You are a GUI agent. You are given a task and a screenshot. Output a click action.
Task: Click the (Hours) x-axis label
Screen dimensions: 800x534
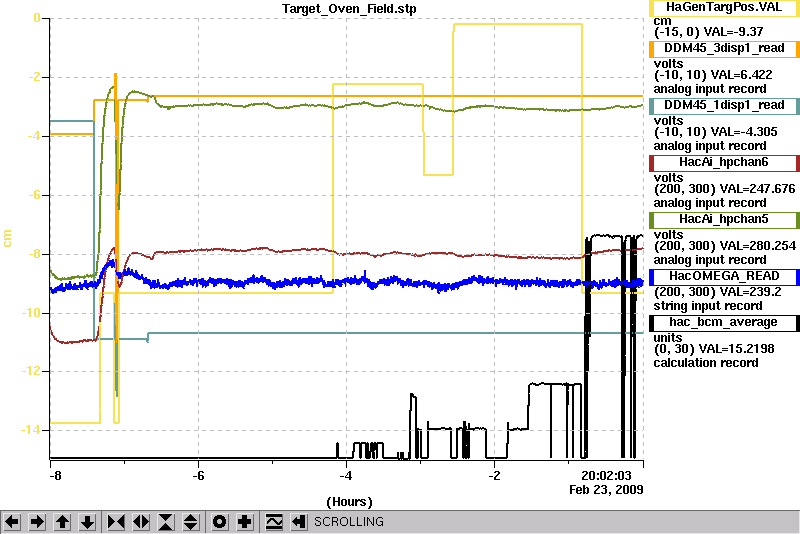[349, 502]
